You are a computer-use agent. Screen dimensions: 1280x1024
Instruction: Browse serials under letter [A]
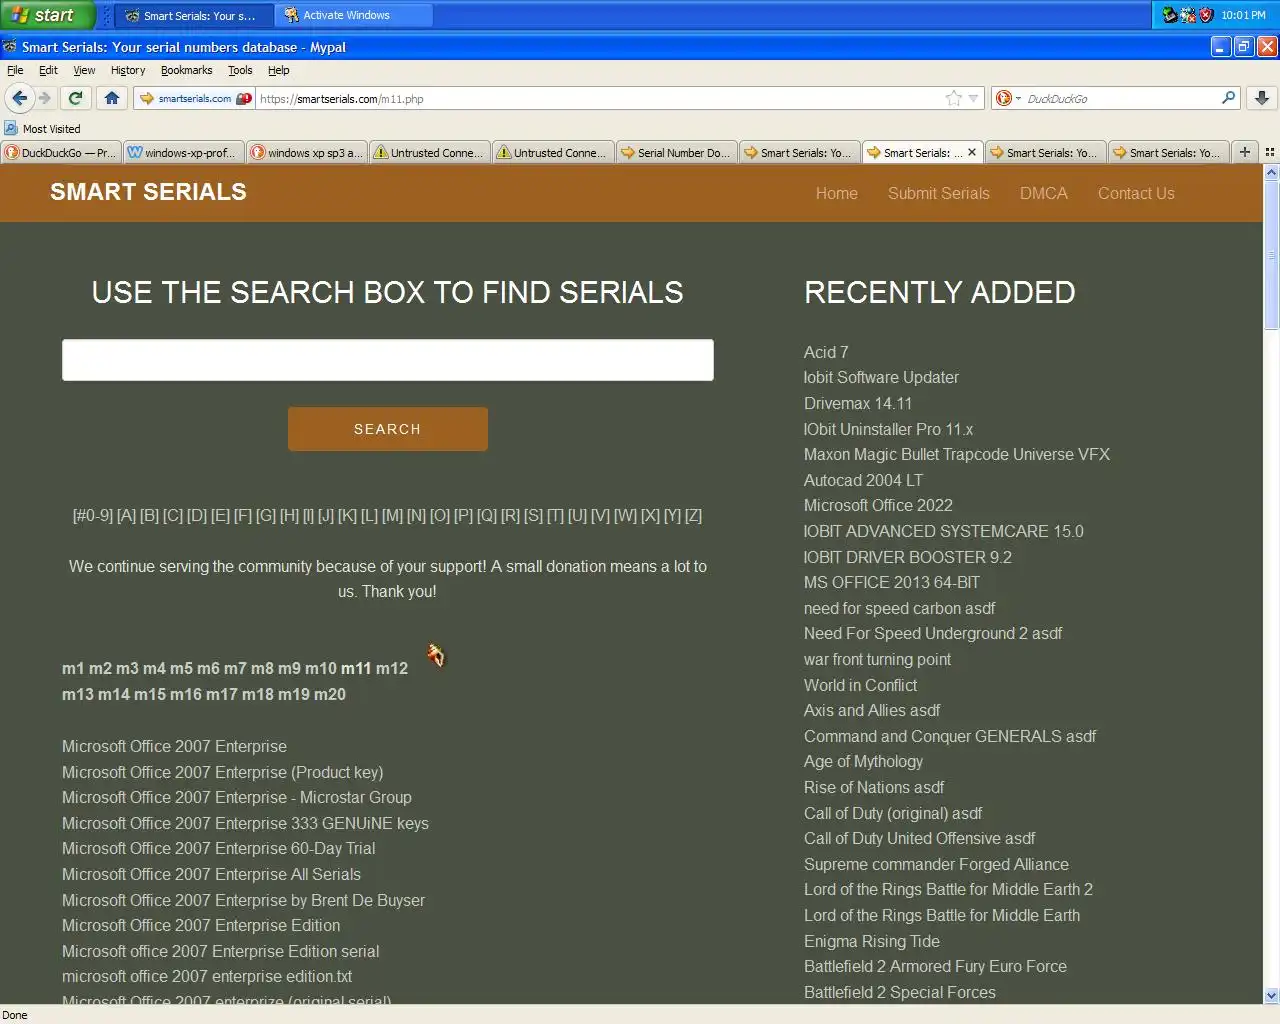pos(126,516)
